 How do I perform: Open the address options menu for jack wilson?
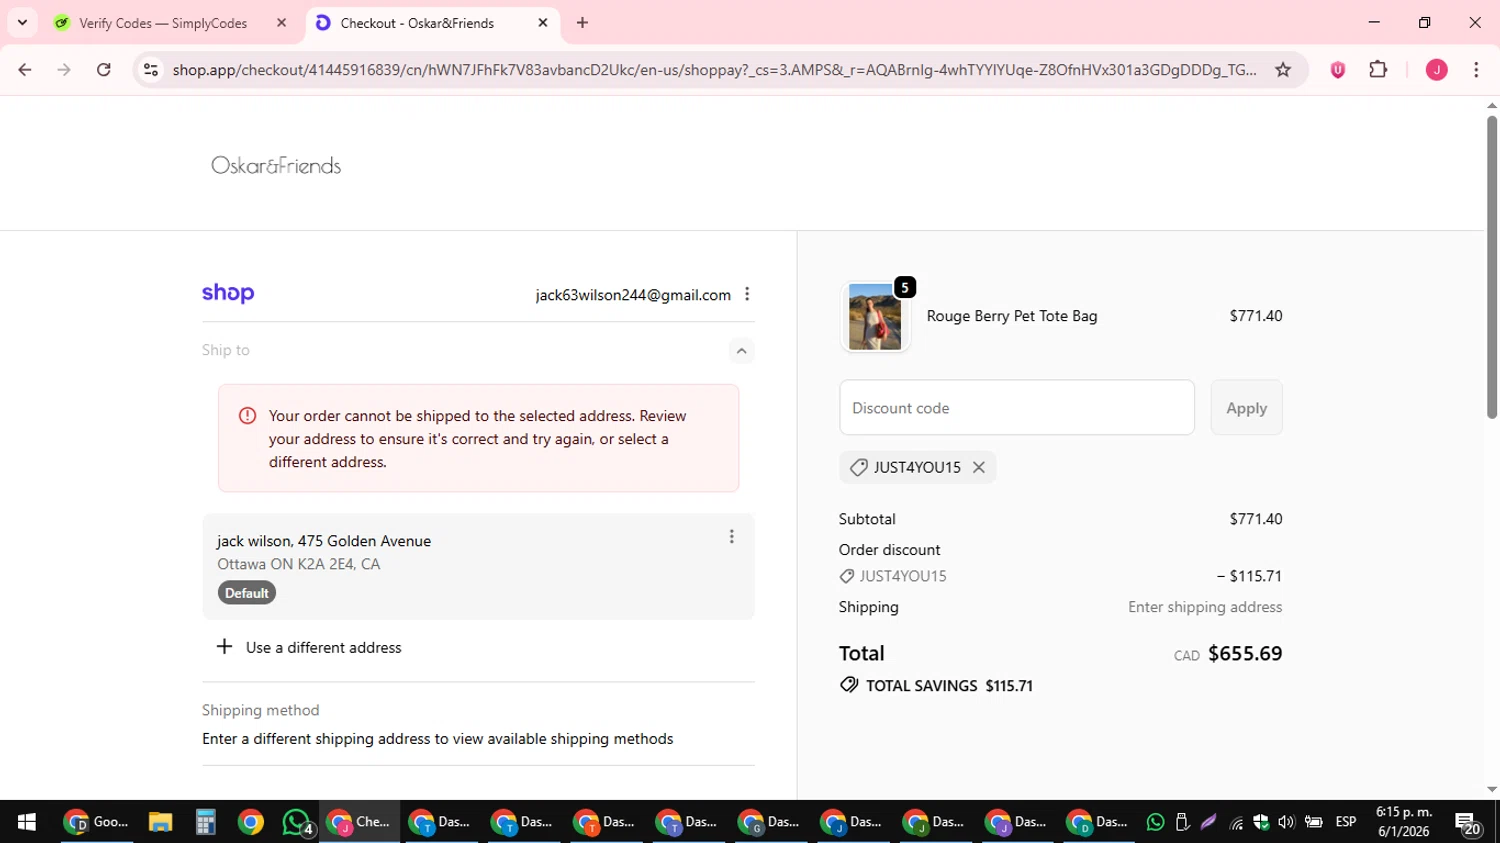(731, 537)
